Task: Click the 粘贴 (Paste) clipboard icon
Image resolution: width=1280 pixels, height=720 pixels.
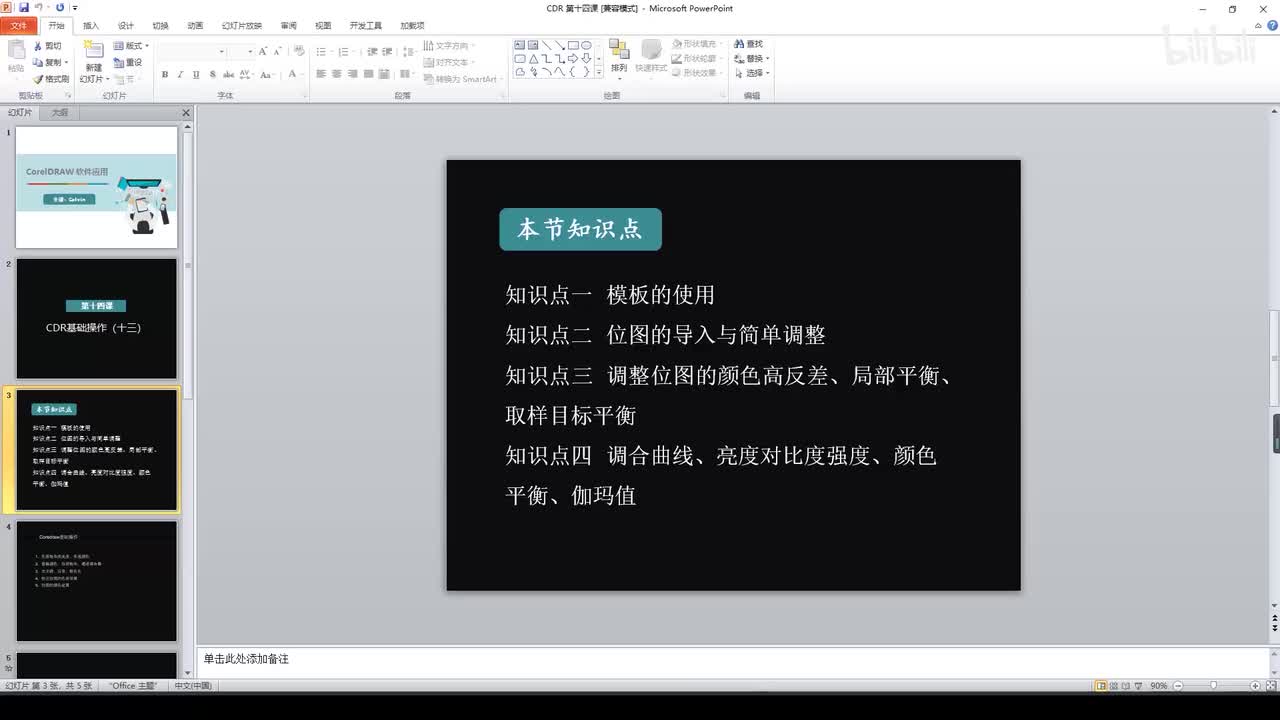Action: tap(16, 50)
